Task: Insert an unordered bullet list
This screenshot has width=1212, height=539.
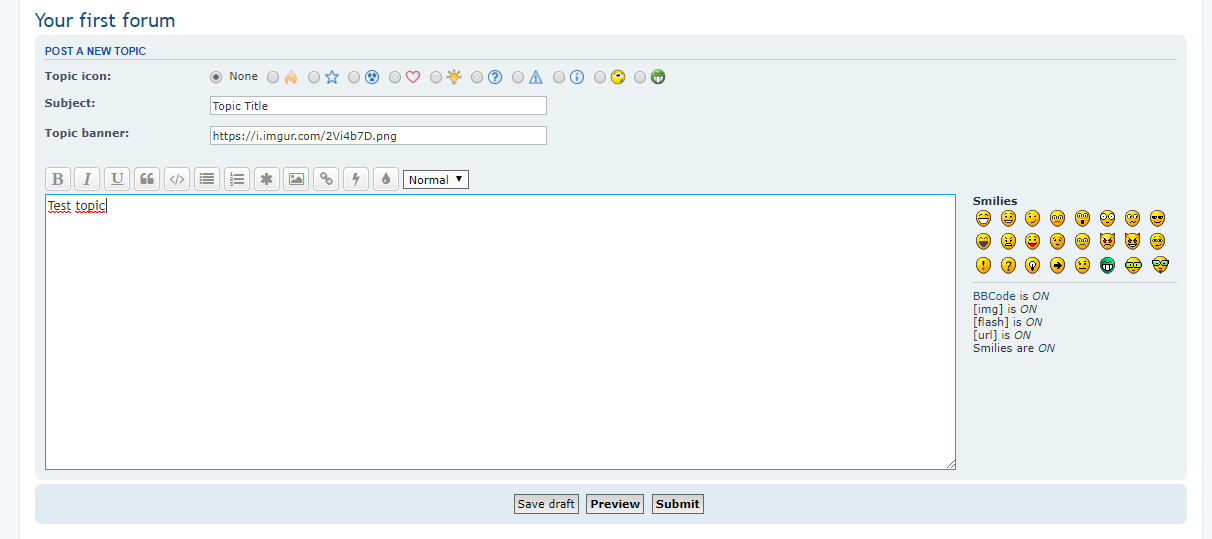Action: (x=207, y=179)
